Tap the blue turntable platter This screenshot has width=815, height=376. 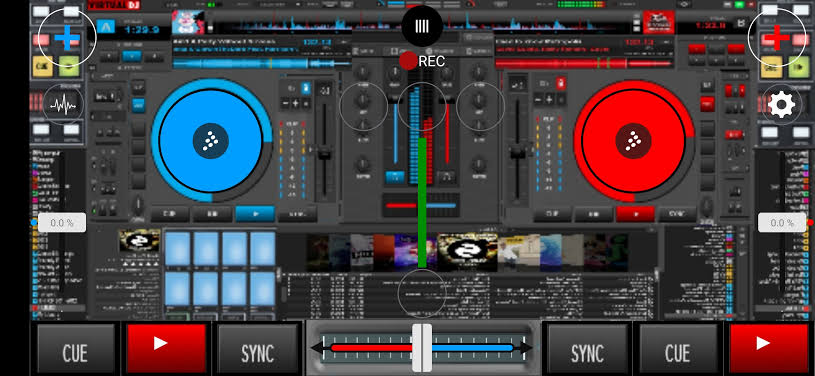(211, 140)
